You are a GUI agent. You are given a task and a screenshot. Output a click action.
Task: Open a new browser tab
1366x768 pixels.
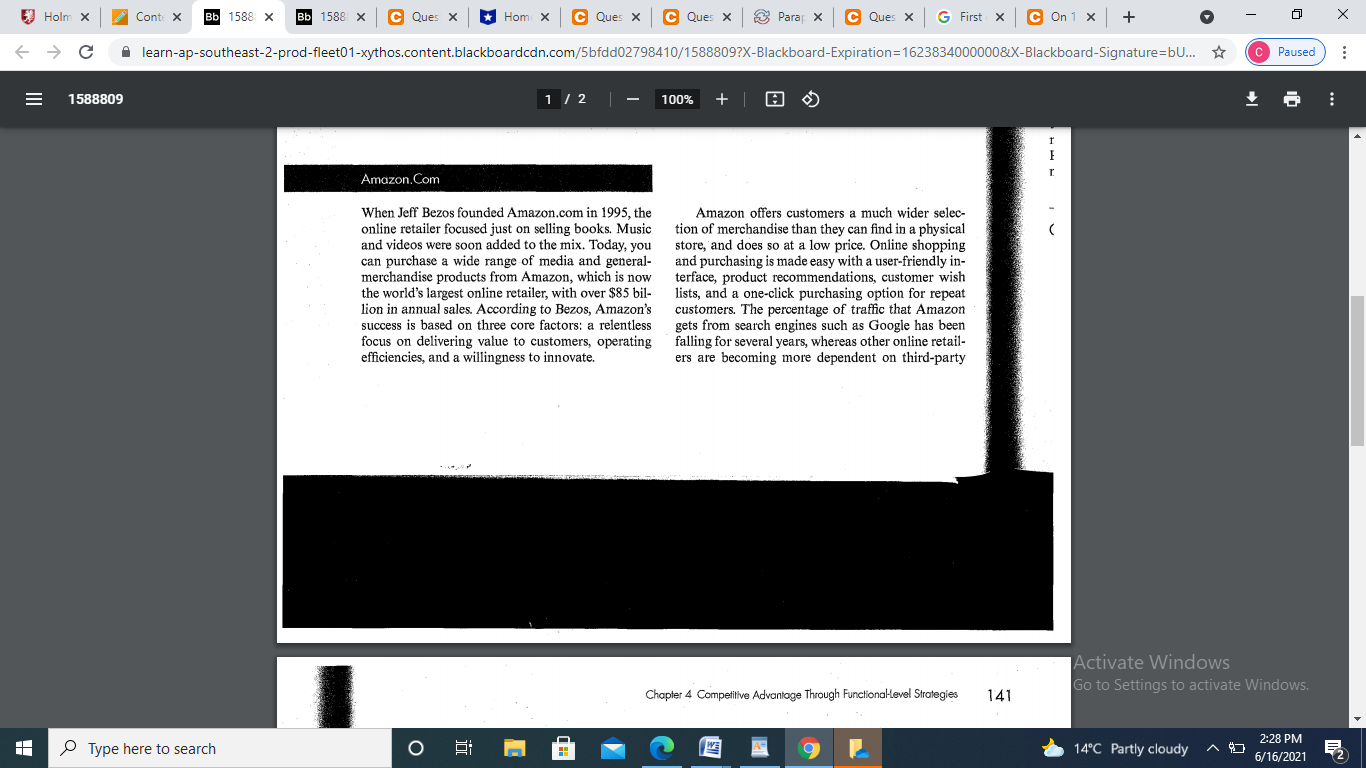click(1128, 16)
